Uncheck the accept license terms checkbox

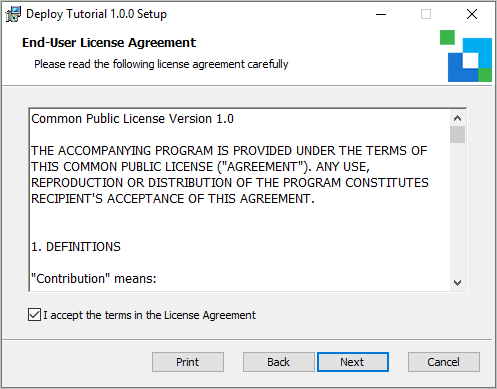[34, 315]
